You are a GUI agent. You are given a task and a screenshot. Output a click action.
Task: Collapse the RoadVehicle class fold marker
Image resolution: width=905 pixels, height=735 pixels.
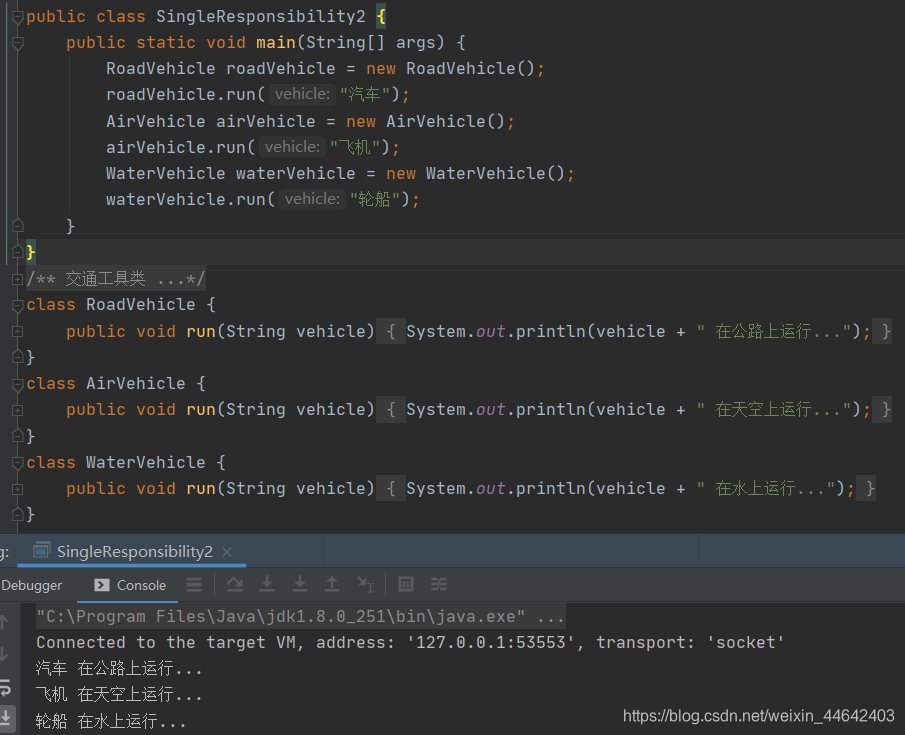pyautogui.click(x=17, y=305)
